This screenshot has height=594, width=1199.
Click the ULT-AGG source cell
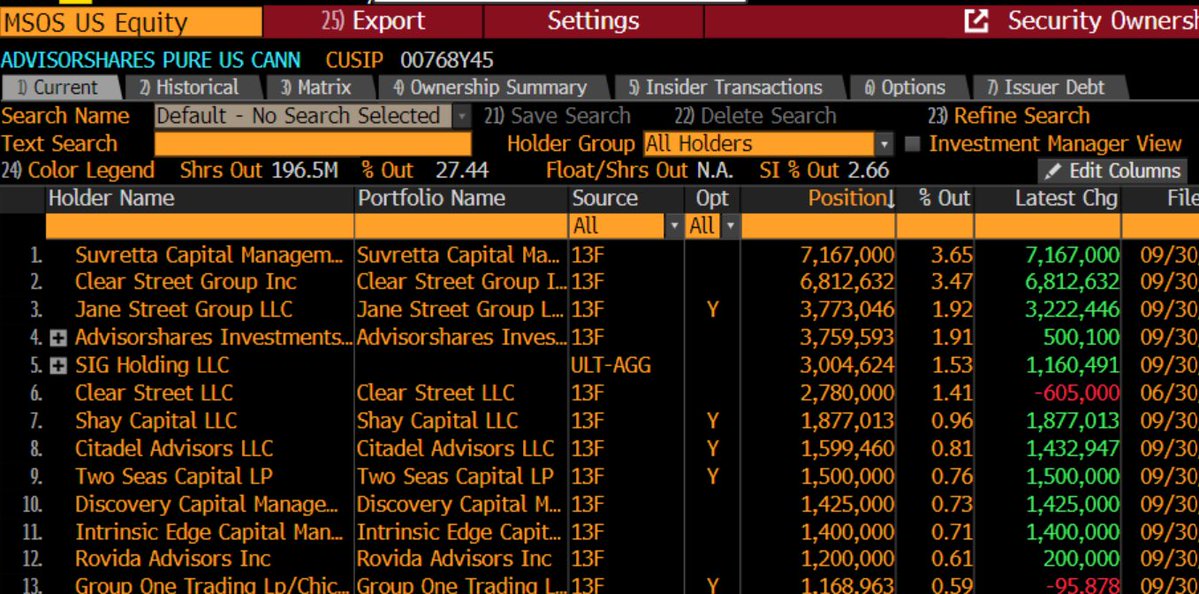[611, 365]
